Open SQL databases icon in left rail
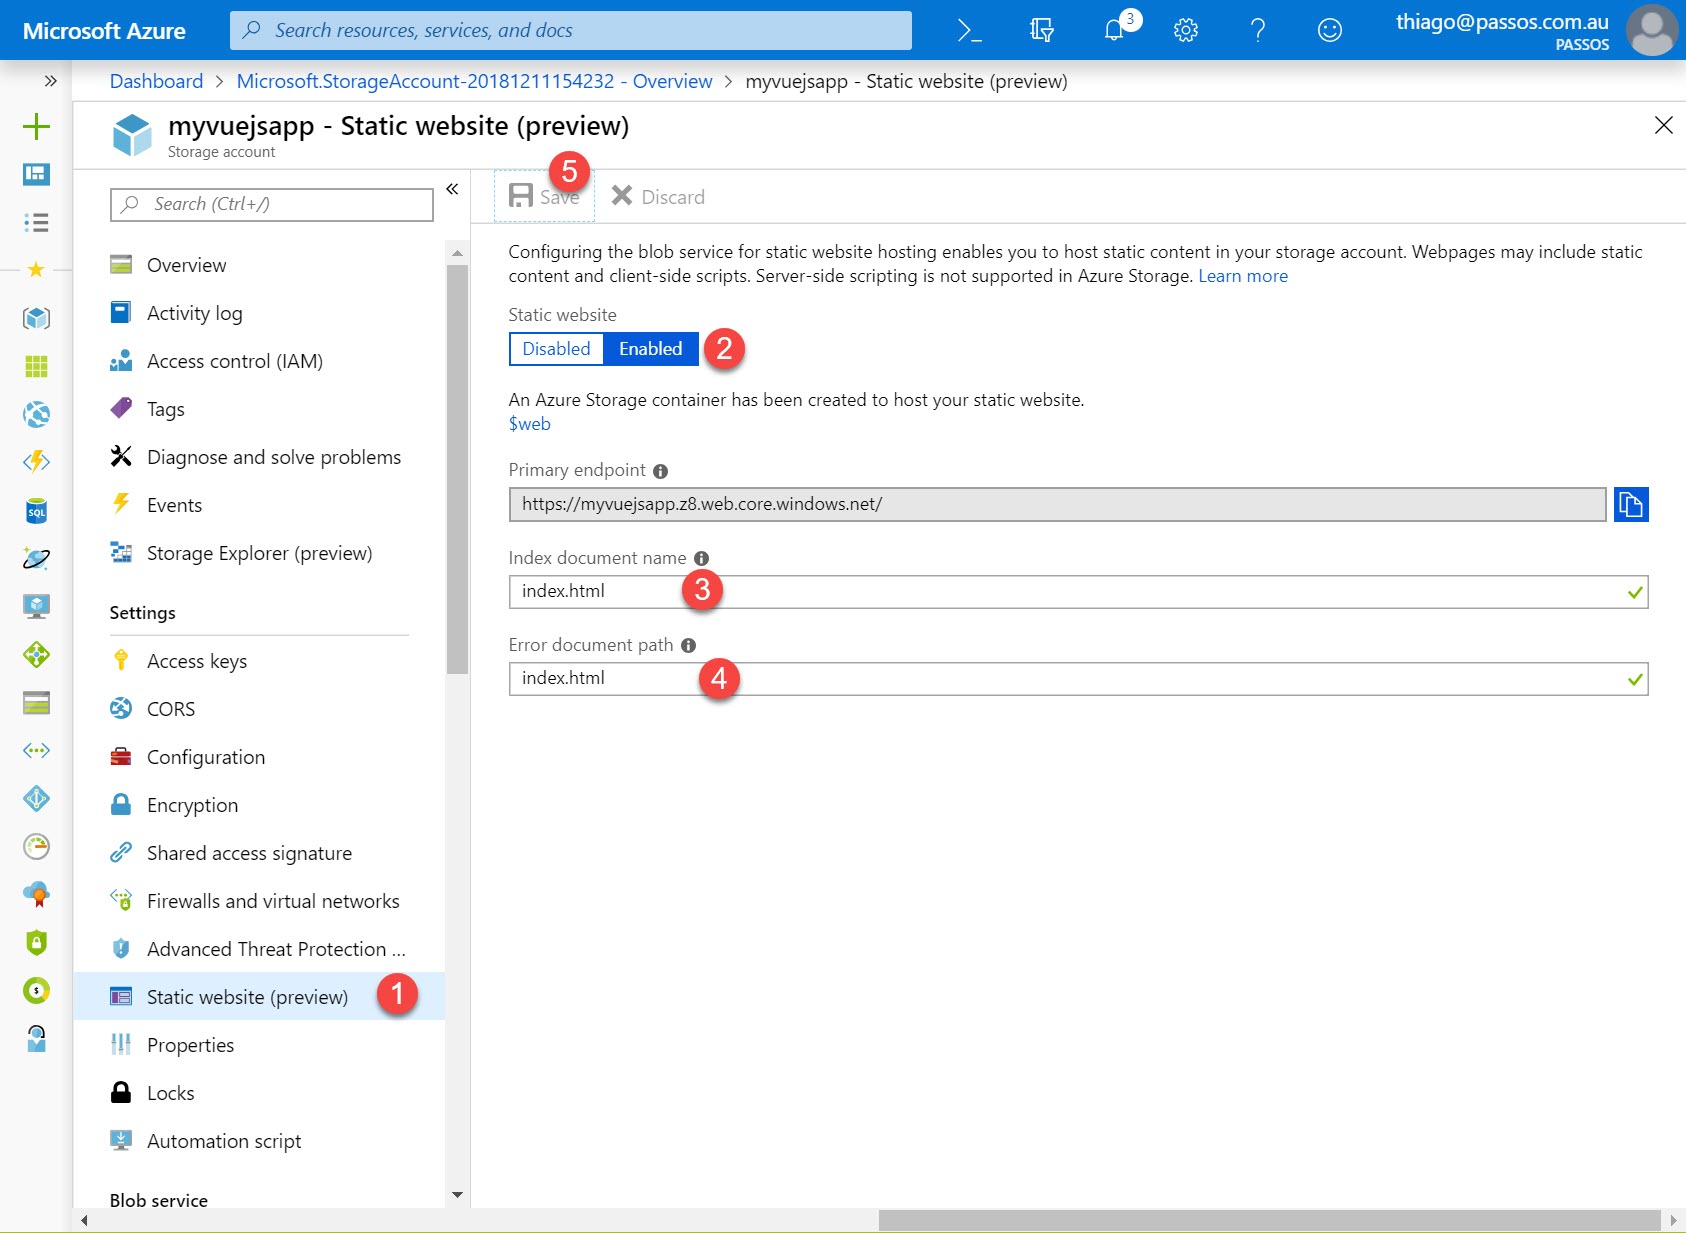Viewport: 1686px width, 1233px height. [x=36, y=511]
